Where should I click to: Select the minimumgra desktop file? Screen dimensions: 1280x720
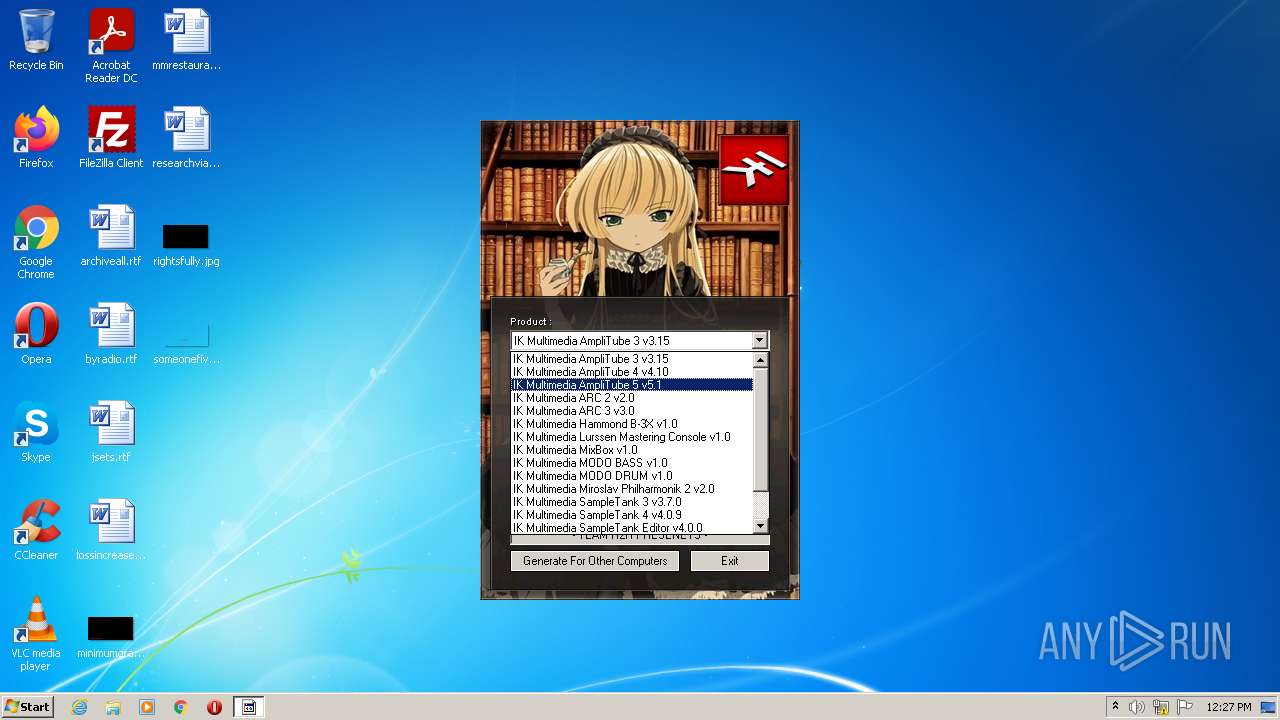pos(111,636)
